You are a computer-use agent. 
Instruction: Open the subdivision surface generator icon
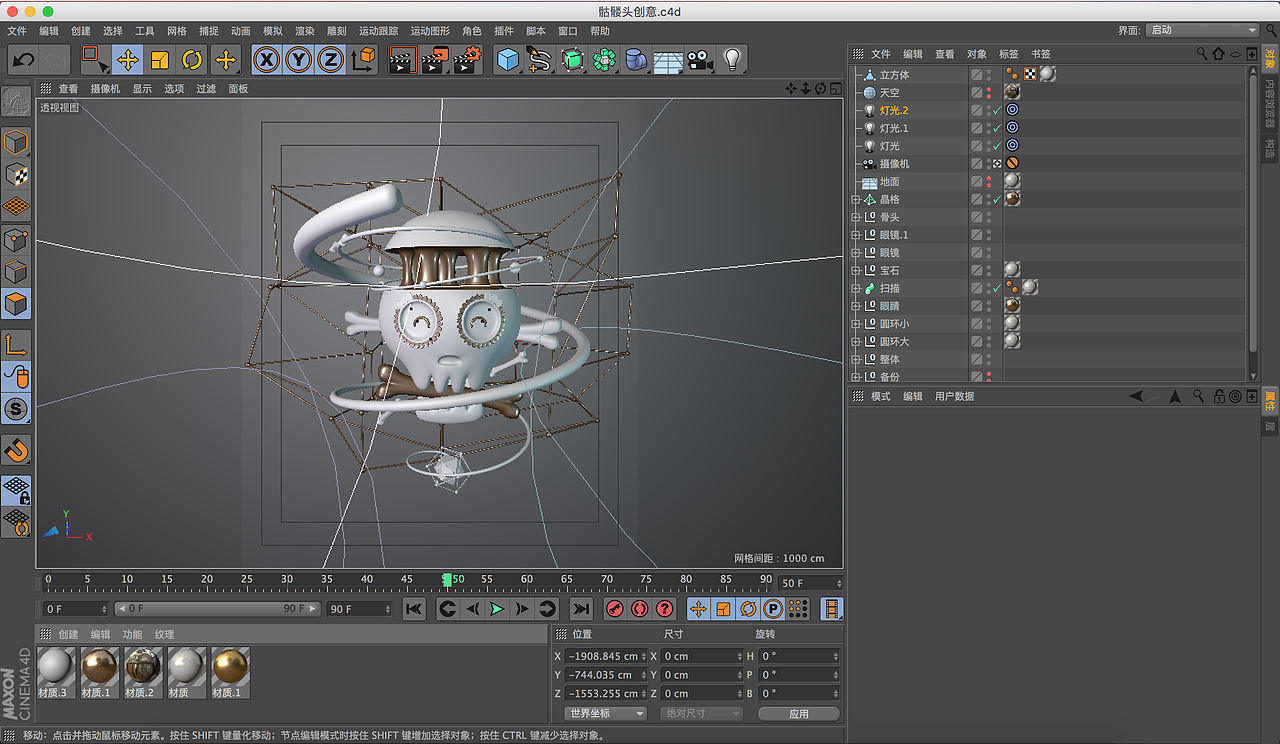coord(572,60)
